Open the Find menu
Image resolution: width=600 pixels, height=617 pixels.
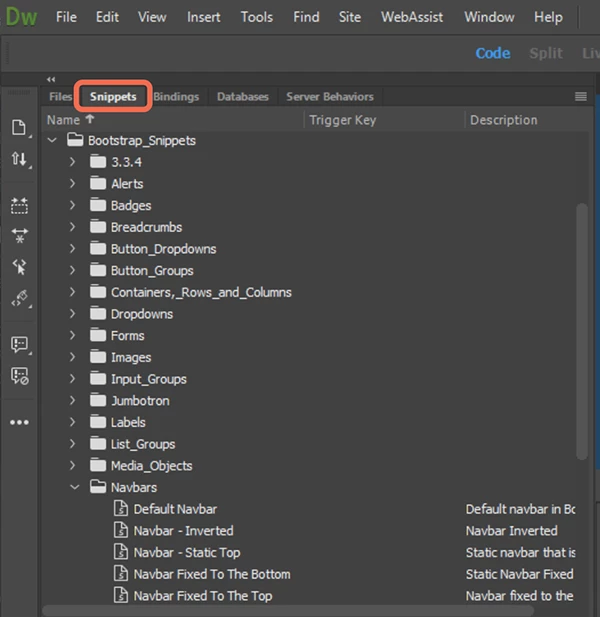tap(306, 17)
